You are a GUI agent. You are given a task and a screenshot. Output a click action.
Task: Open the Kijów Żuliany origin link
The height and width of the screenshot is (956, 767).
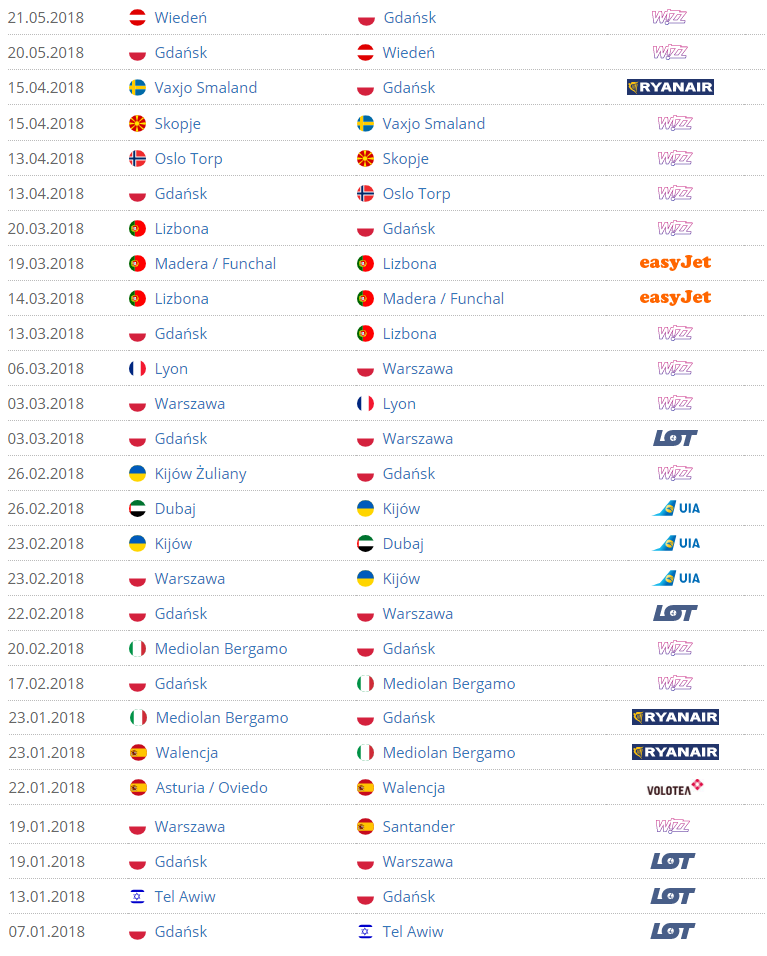click(201, 474)
